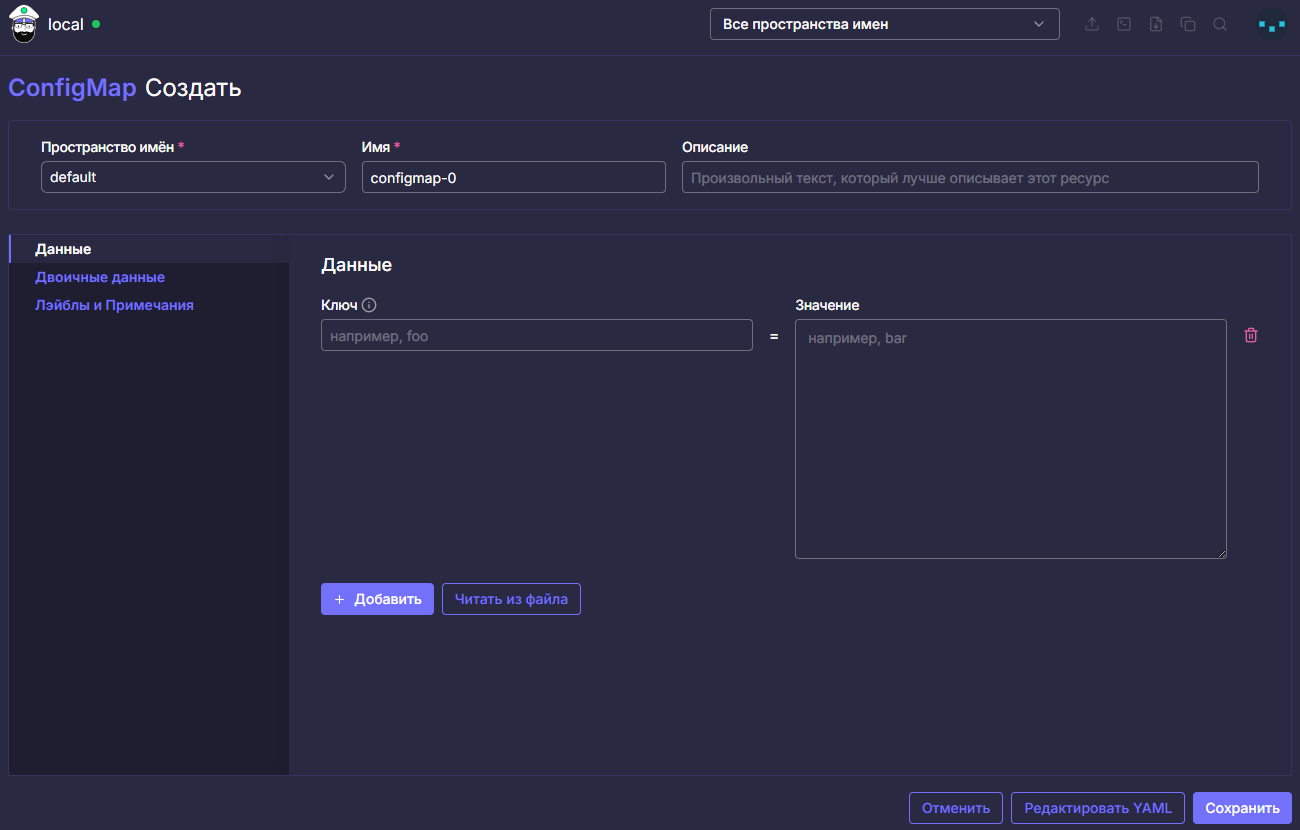
Task: Click the Сохранить button
Action: (1242, 808)
